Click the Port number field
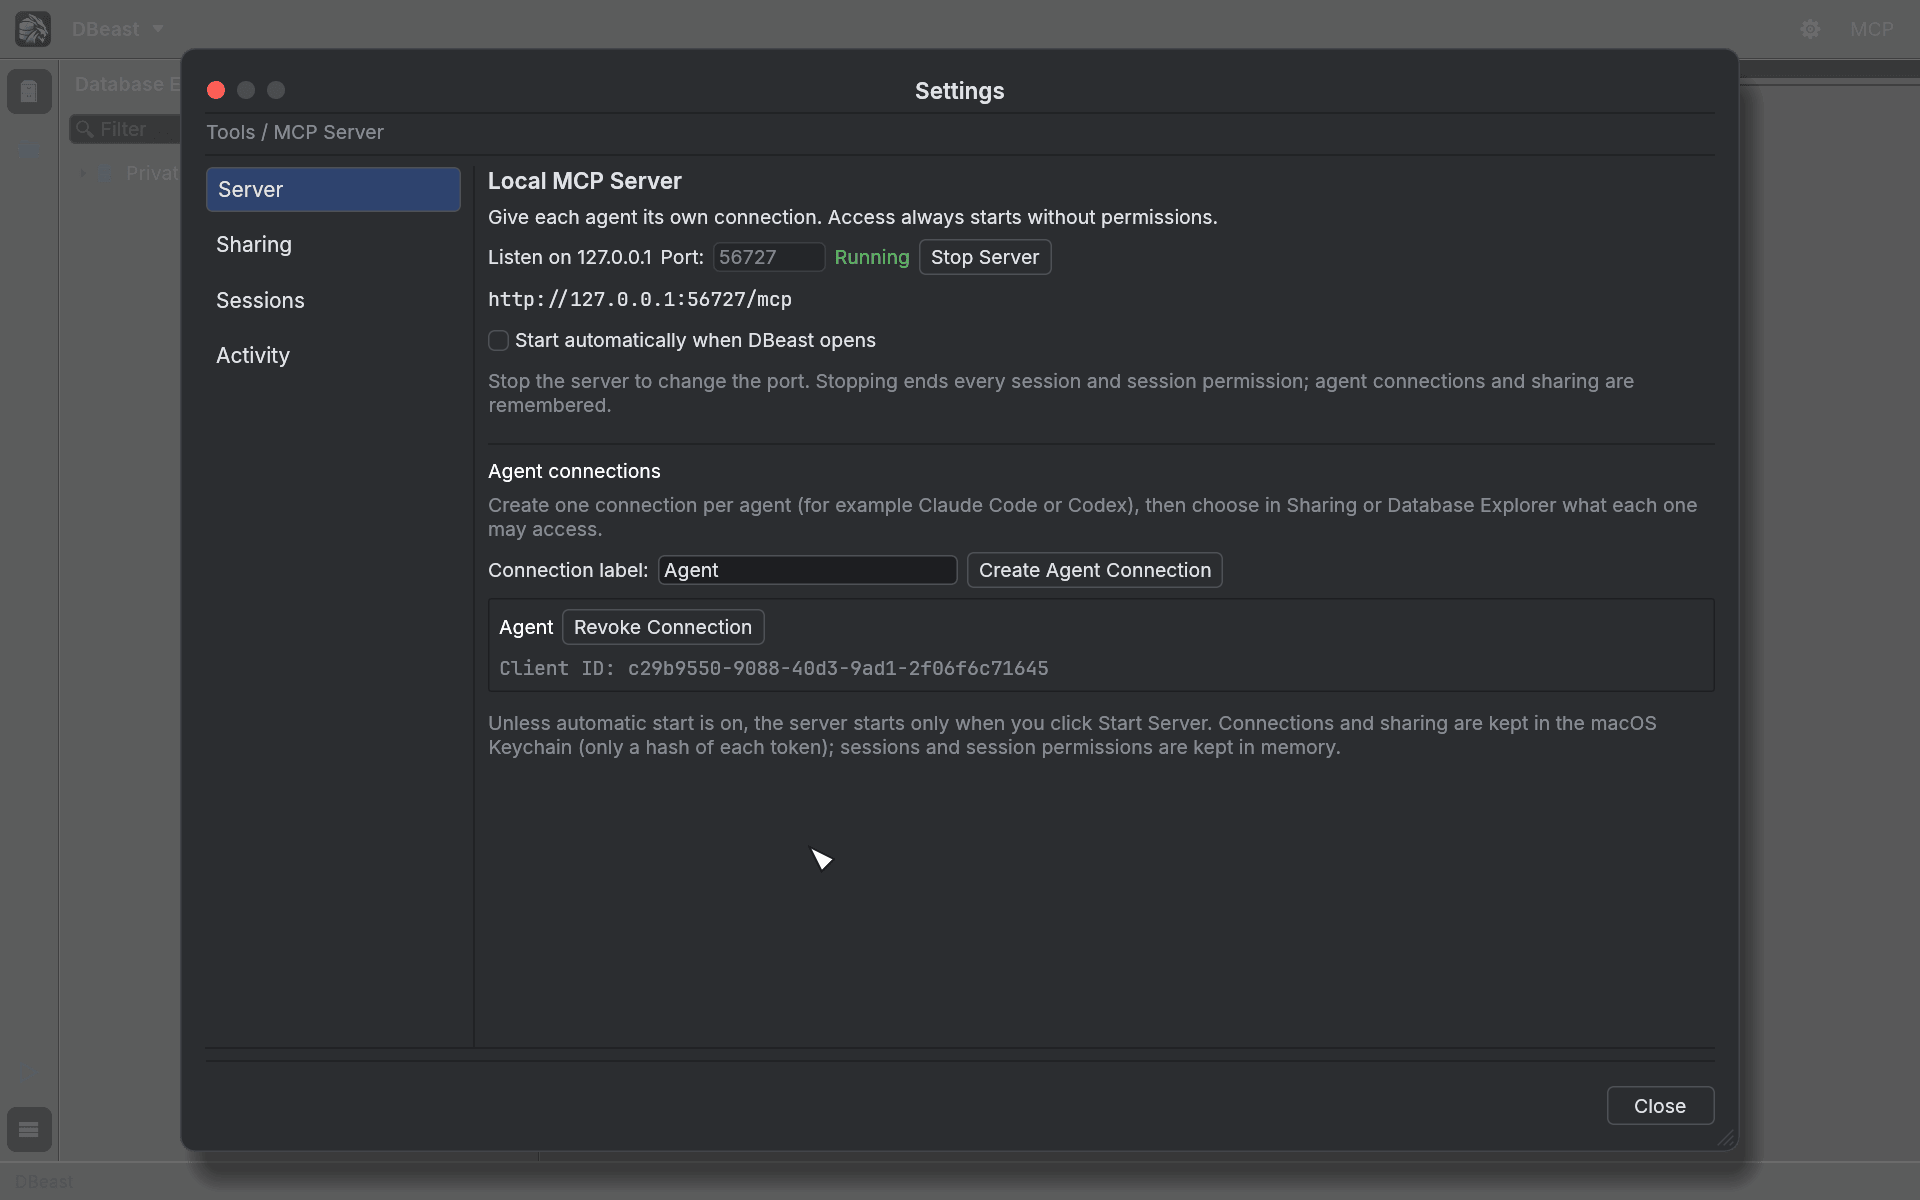The image size is (1920, 1200). pos(768,257)
